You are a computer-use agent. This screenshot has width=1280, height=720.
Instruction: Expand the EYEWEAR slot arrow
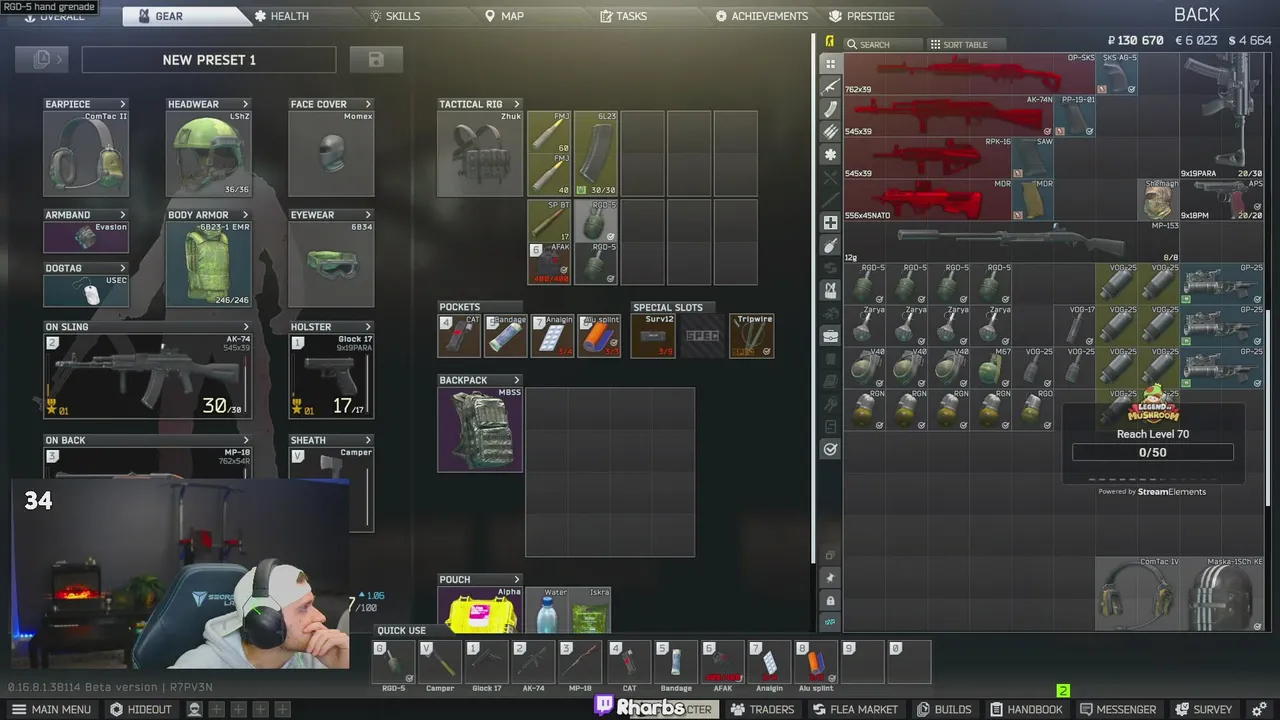tap(368, 215)
